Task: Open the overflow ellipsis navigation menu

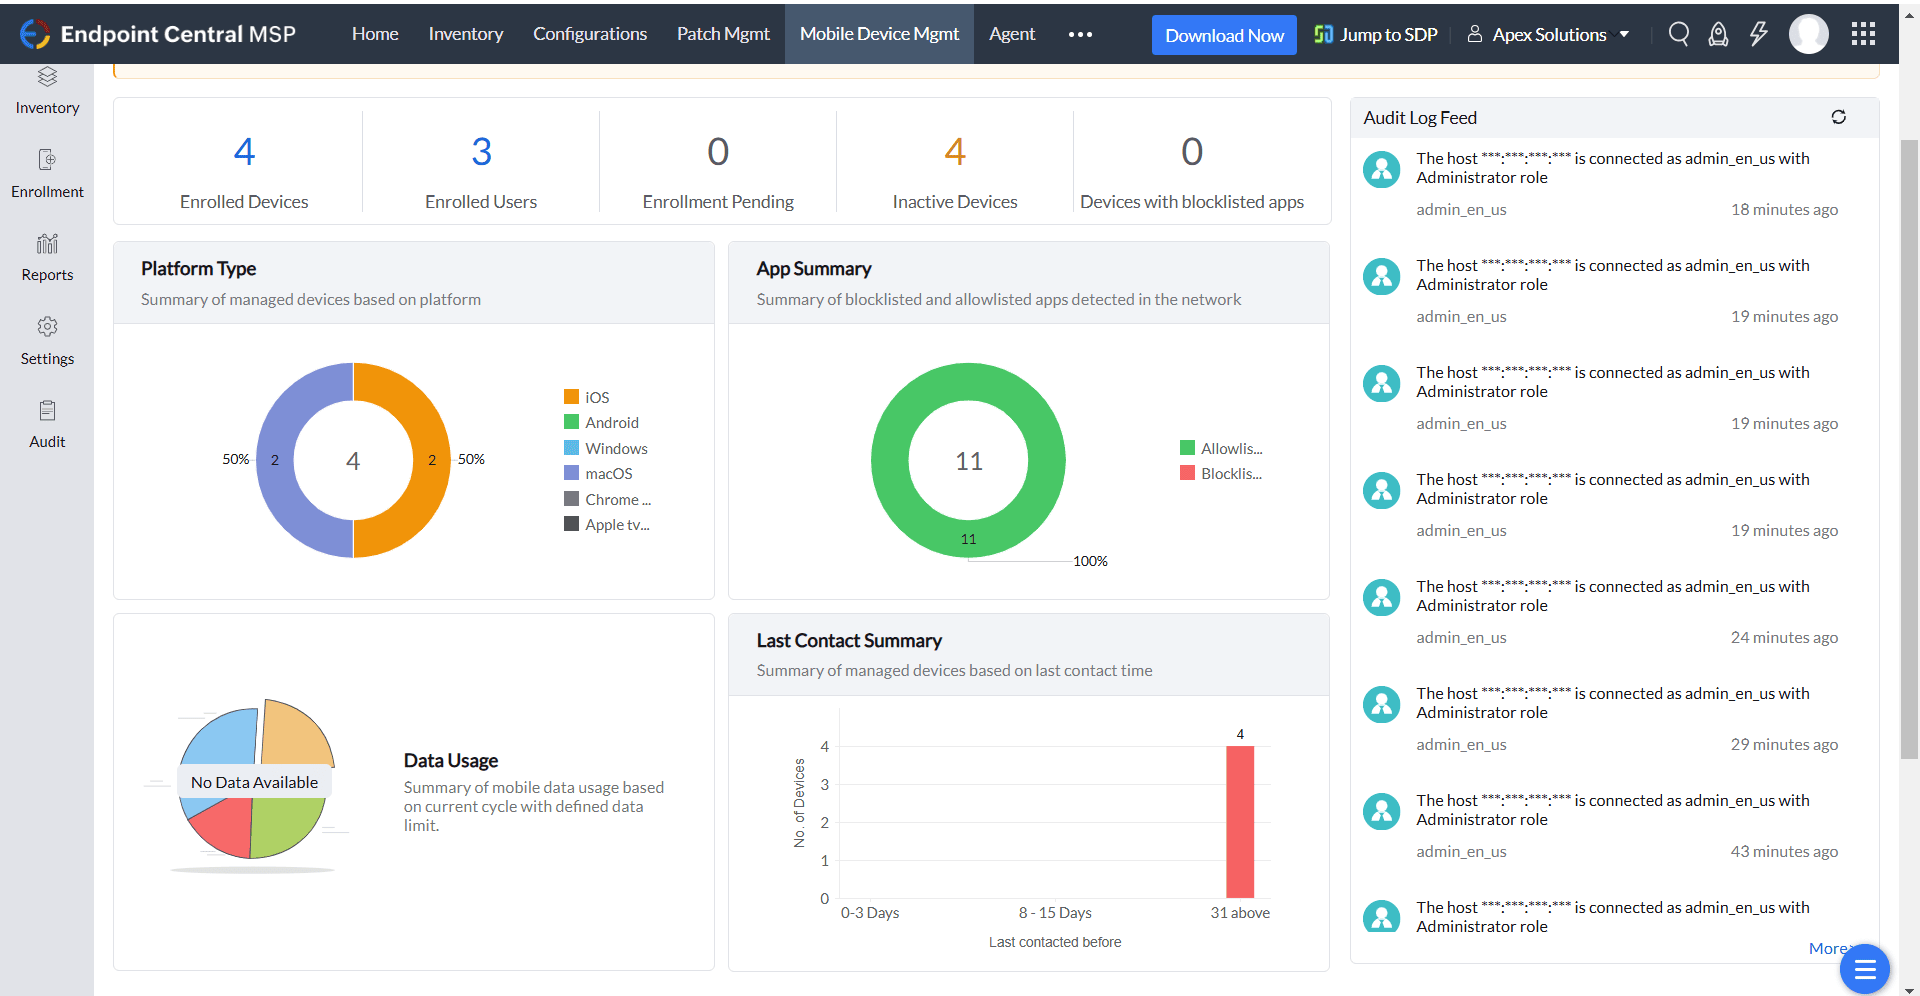Action: [x=1080, y=34]
